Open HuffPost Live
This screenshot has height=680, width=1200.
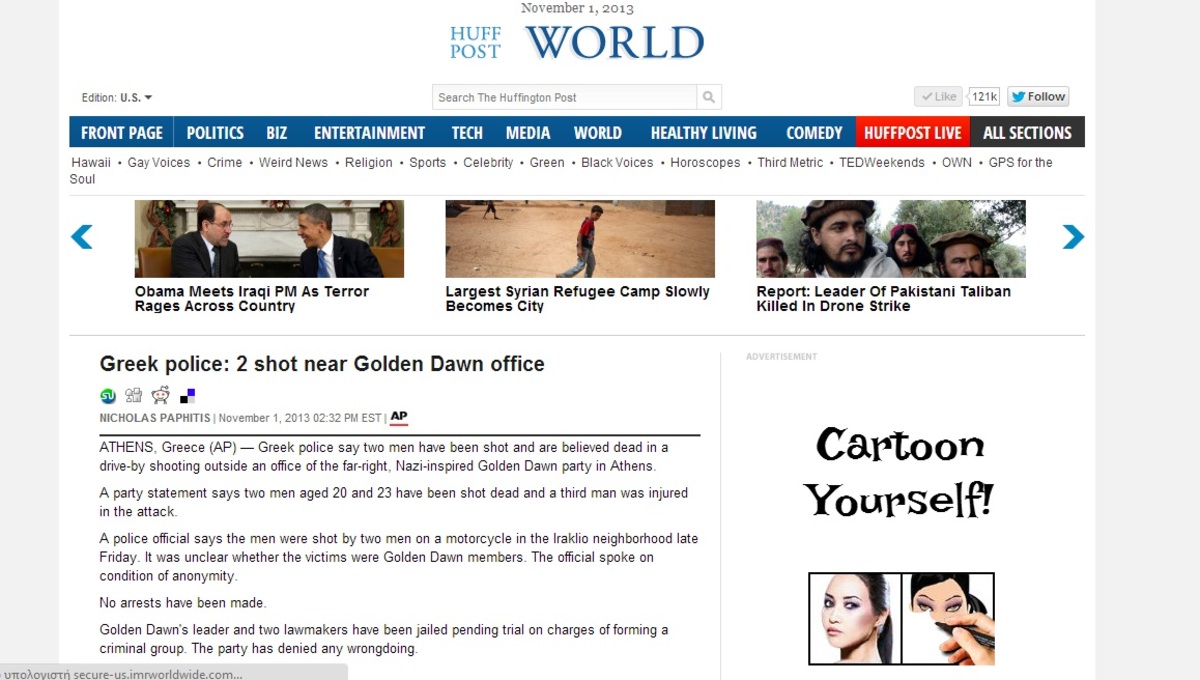(913, 132)
